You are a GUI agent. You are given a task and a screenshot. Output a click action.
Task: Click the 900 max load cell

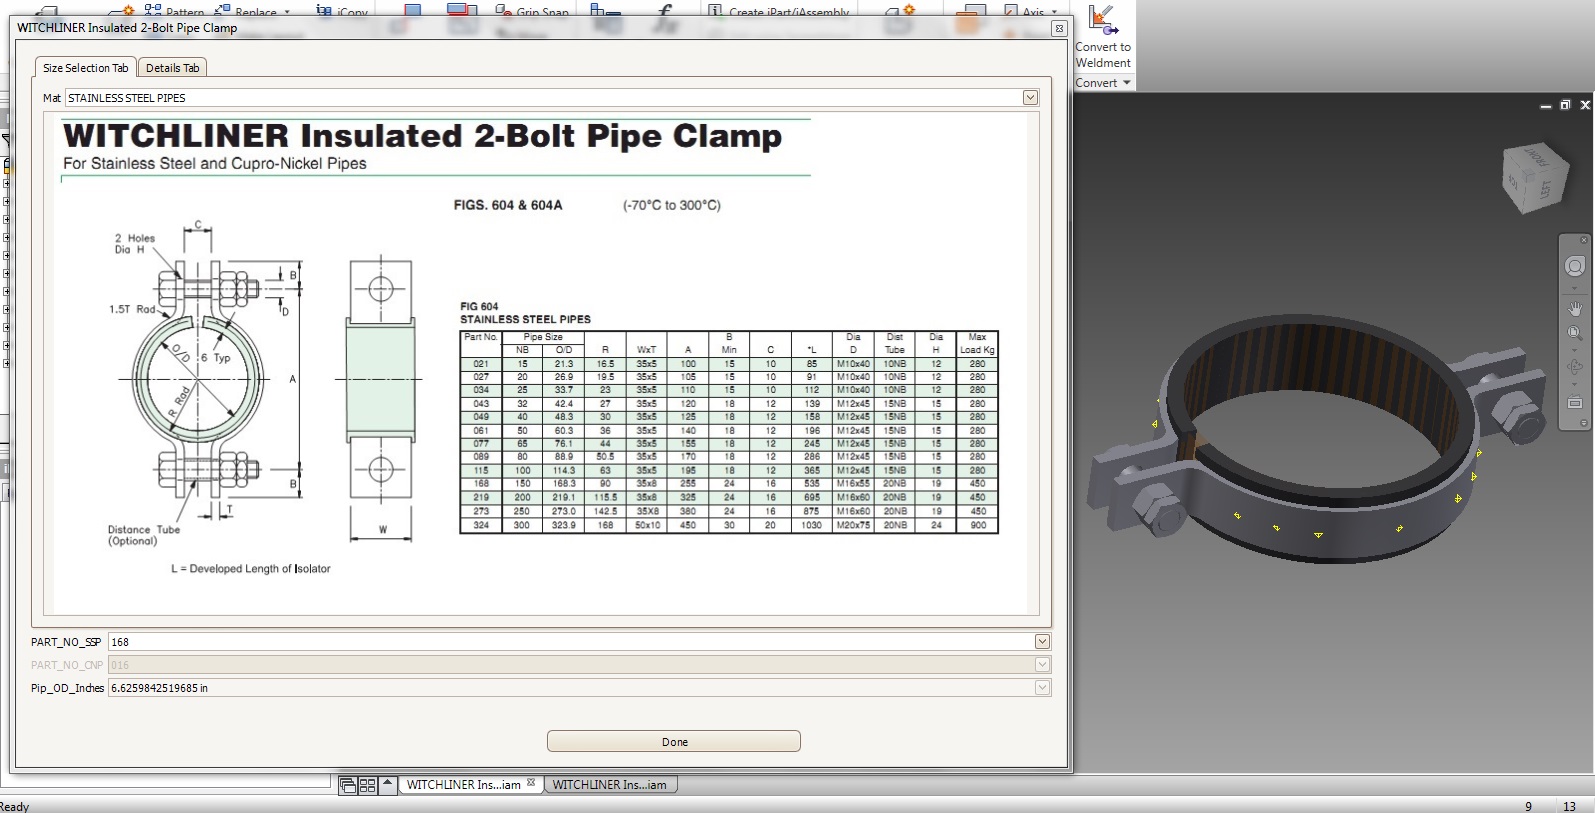pos(977,525)
